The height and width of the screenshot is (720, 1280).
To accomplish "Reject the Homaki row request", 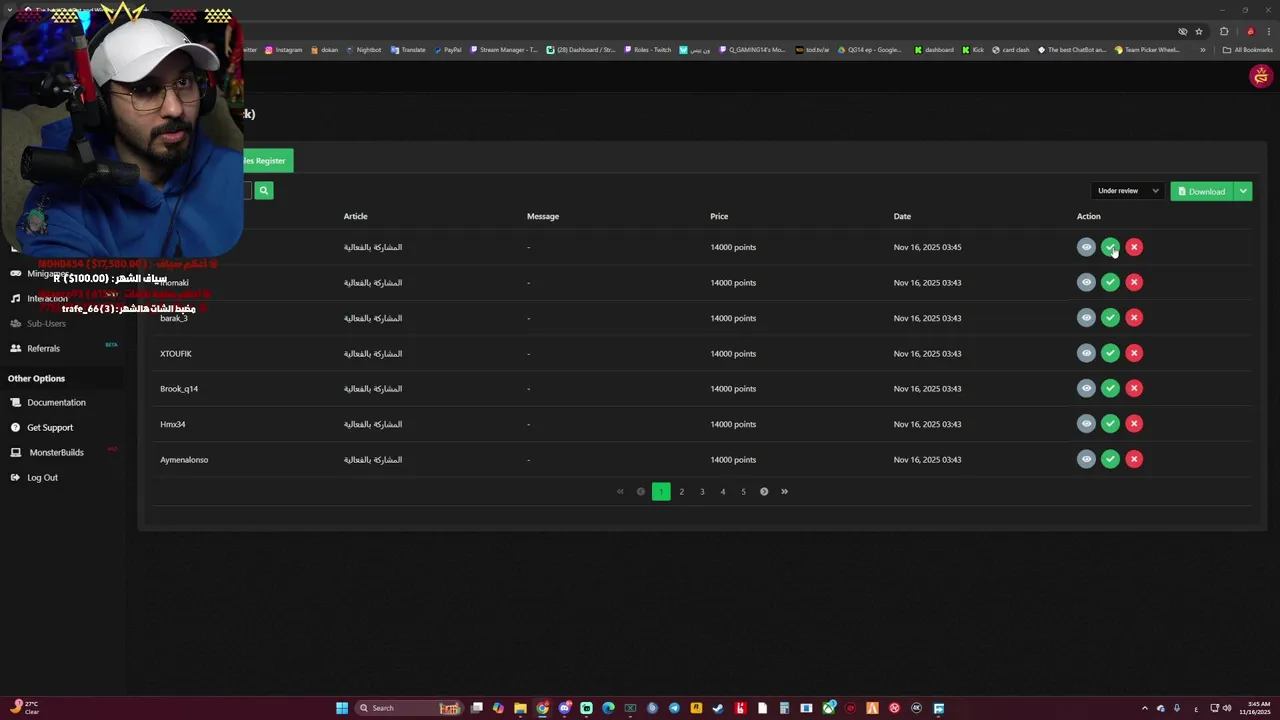I will [1134, 282].
